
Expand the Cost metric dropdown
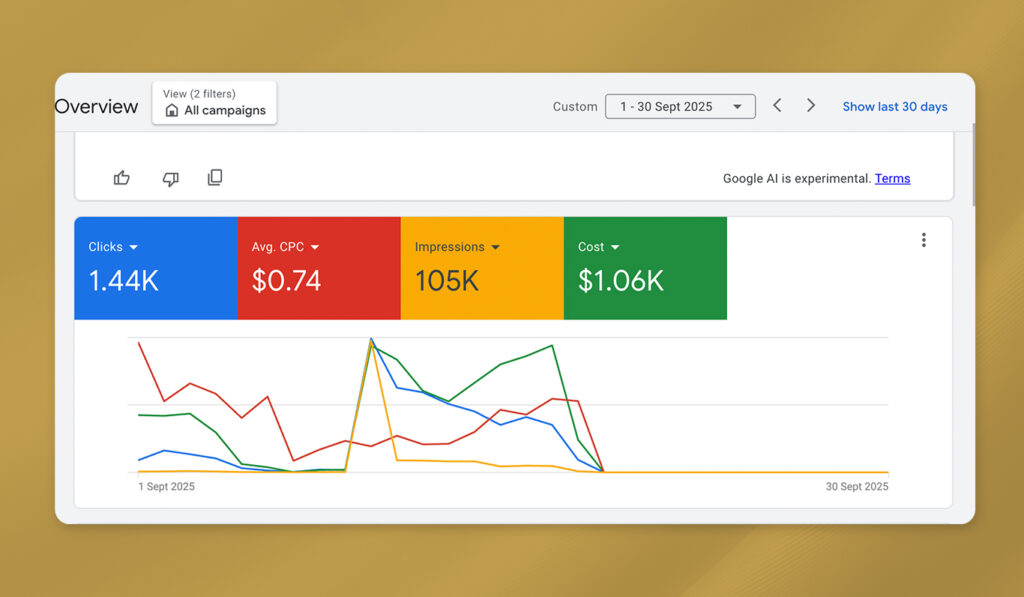615,247
